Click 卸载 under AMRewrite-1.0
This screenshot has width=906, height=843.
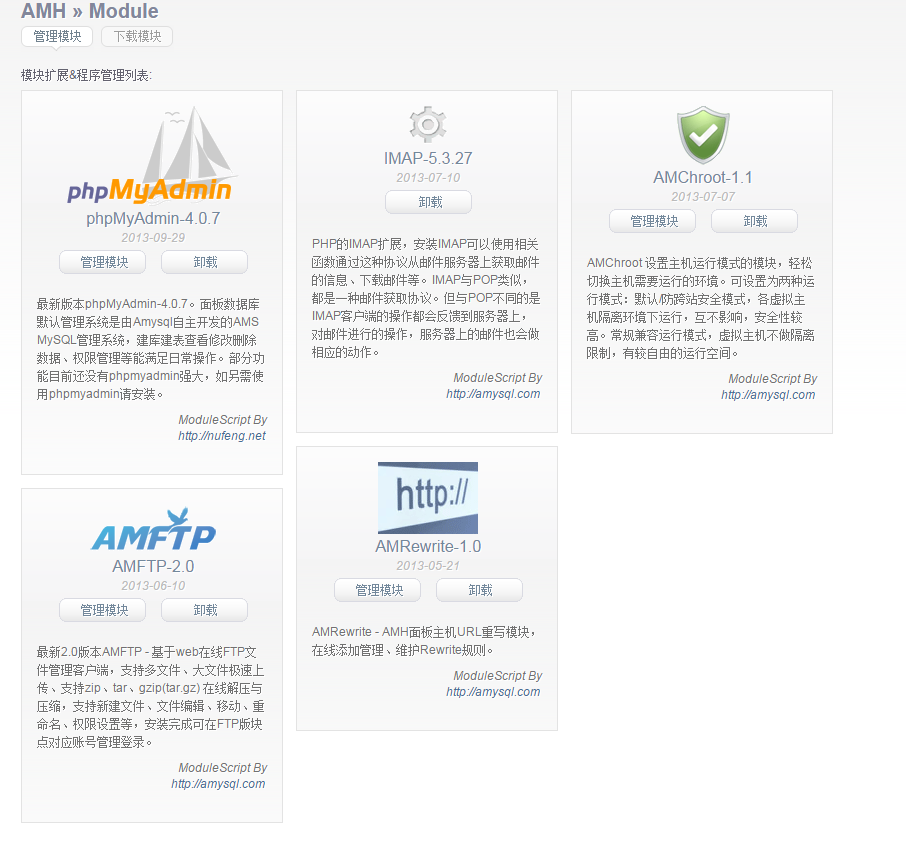click(x=479, y=590)
